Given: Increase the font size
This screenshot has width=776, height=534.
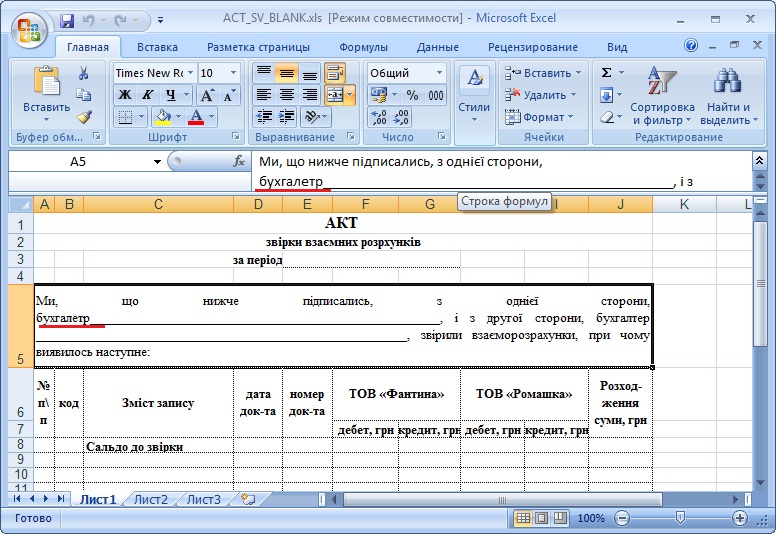Looking at the screenshot, I should [207, 95].
